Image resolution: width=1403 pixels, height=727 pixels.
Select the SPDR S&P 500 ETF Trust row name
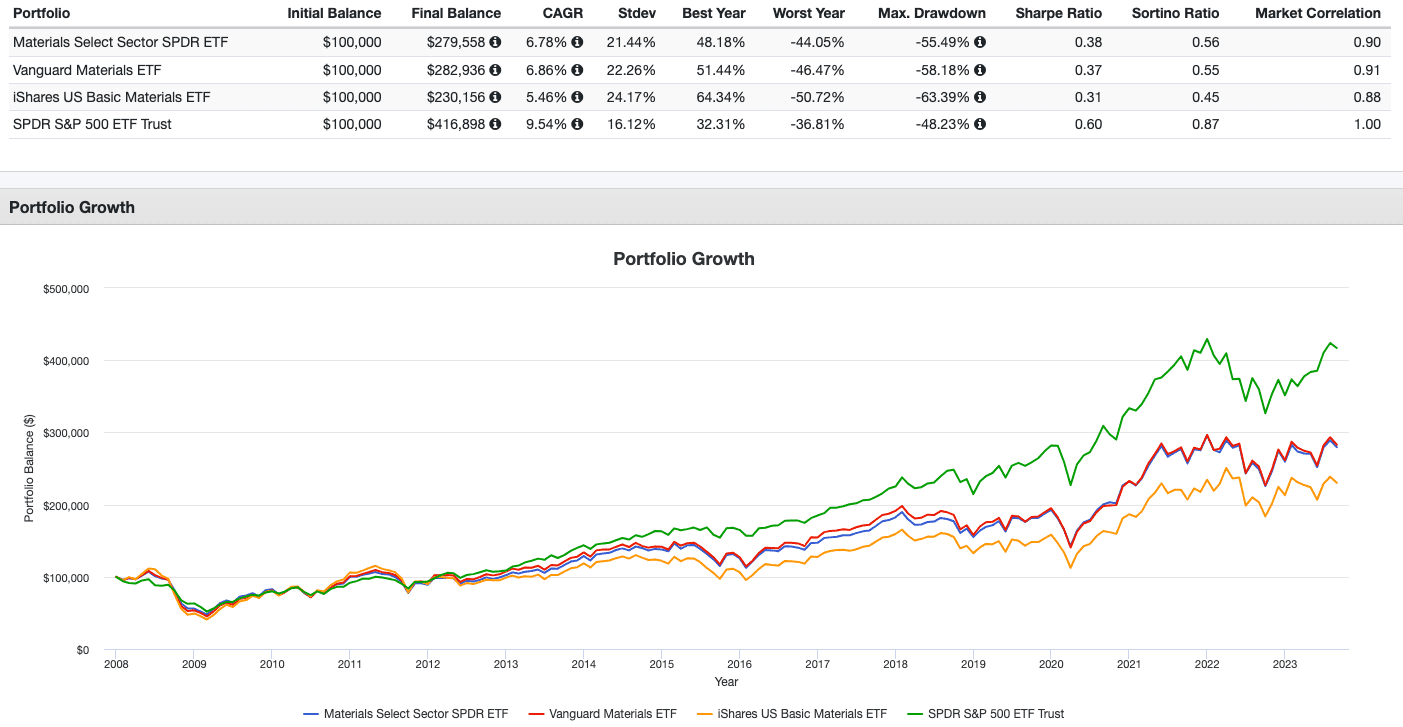(92, 125)
